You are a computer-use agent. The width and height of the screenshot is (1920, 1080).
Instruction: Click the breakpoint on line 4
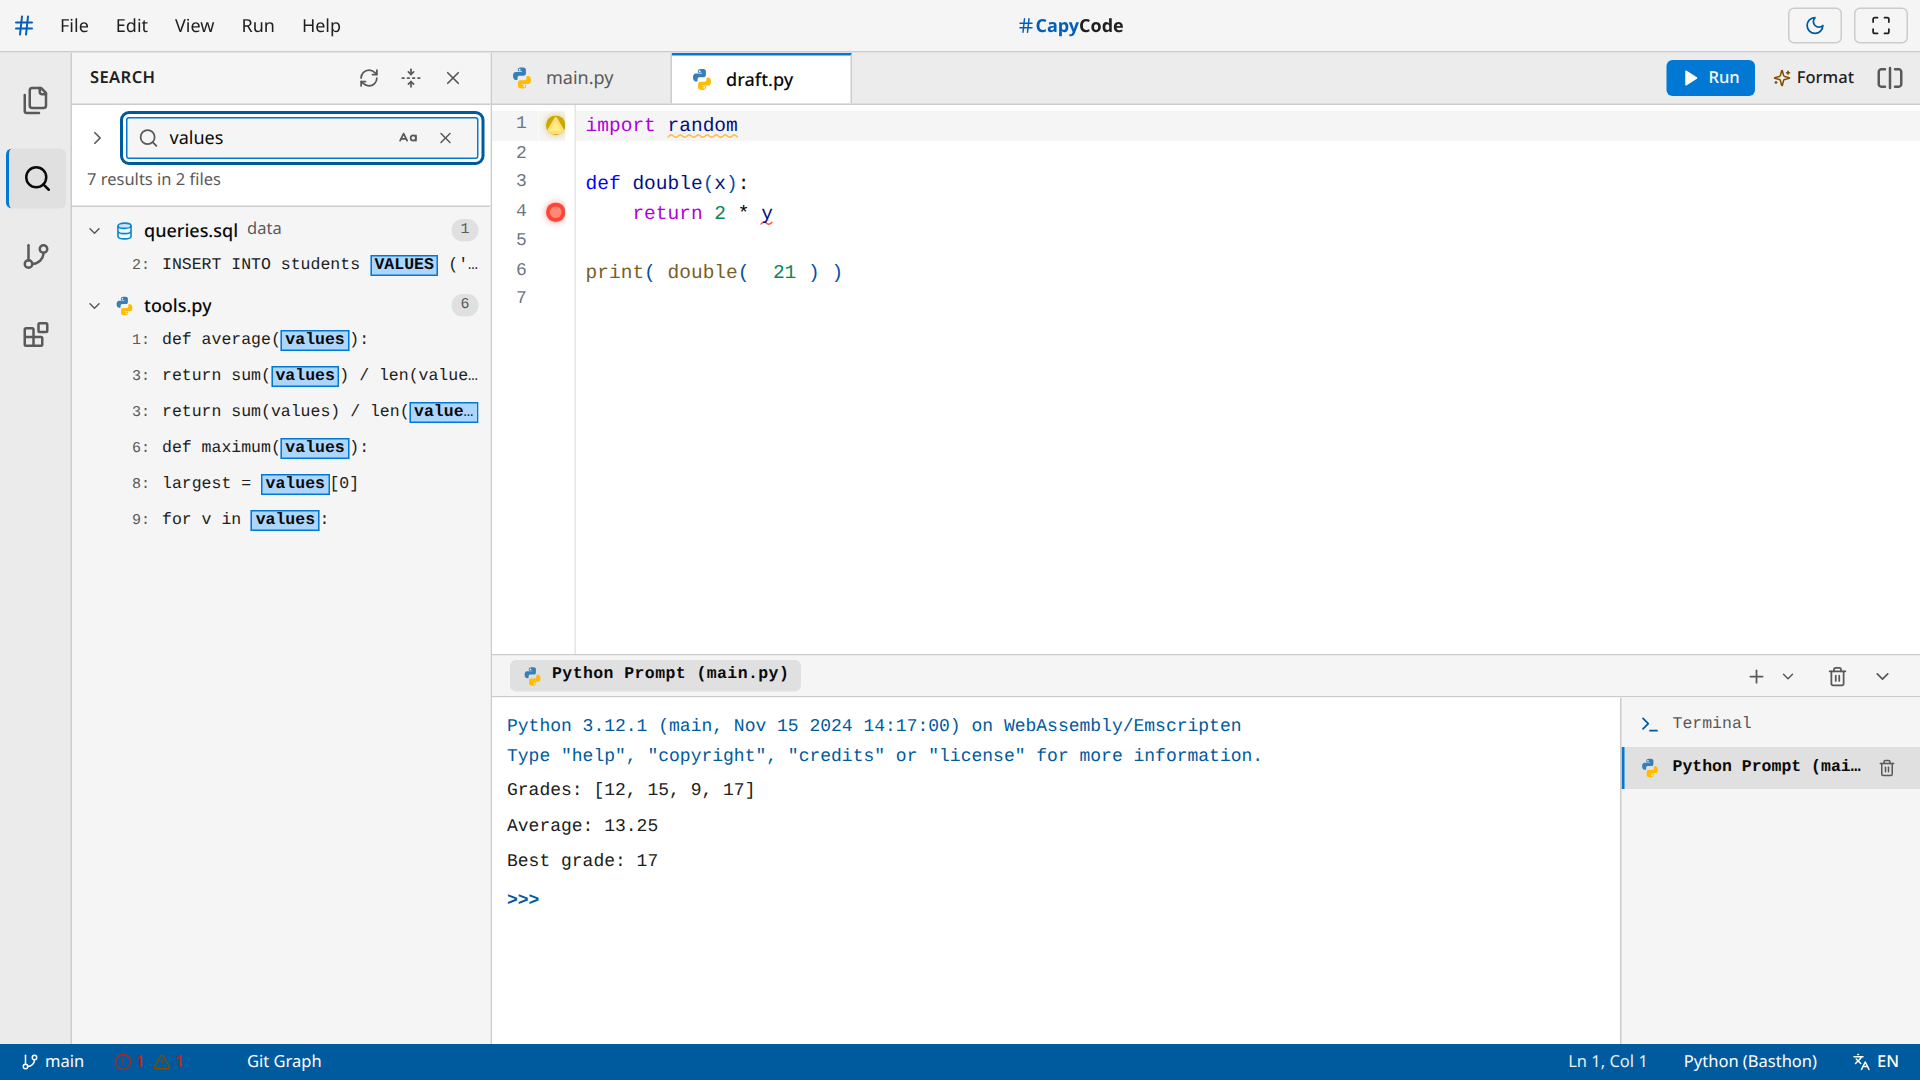coord(556,212)
